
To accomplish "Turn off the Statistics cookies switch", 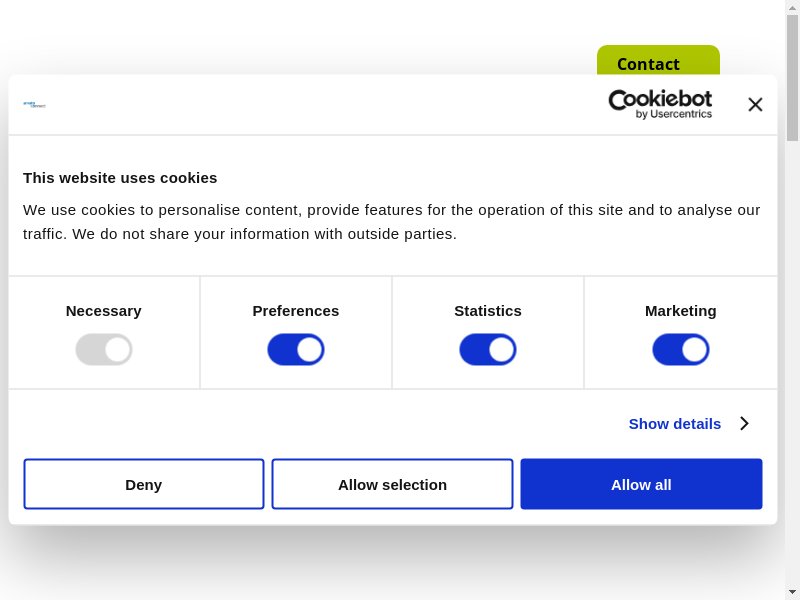I will (x=488, y=349).
